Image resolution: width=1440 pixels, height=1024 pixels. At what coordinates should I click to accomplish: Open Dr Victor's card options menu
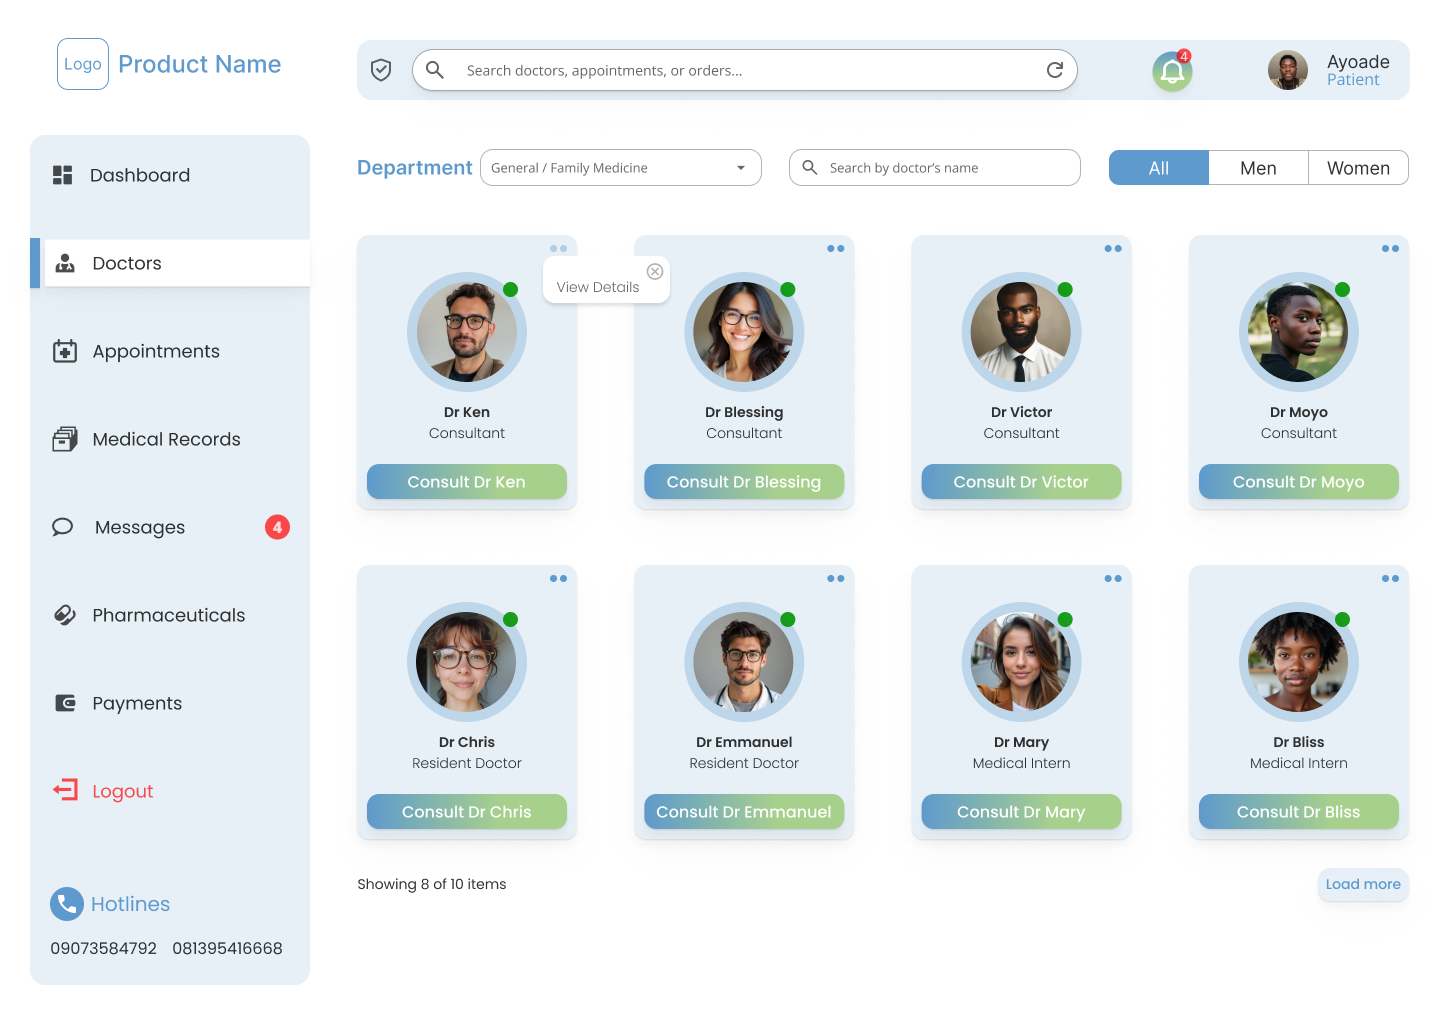tap(1113, 248)
